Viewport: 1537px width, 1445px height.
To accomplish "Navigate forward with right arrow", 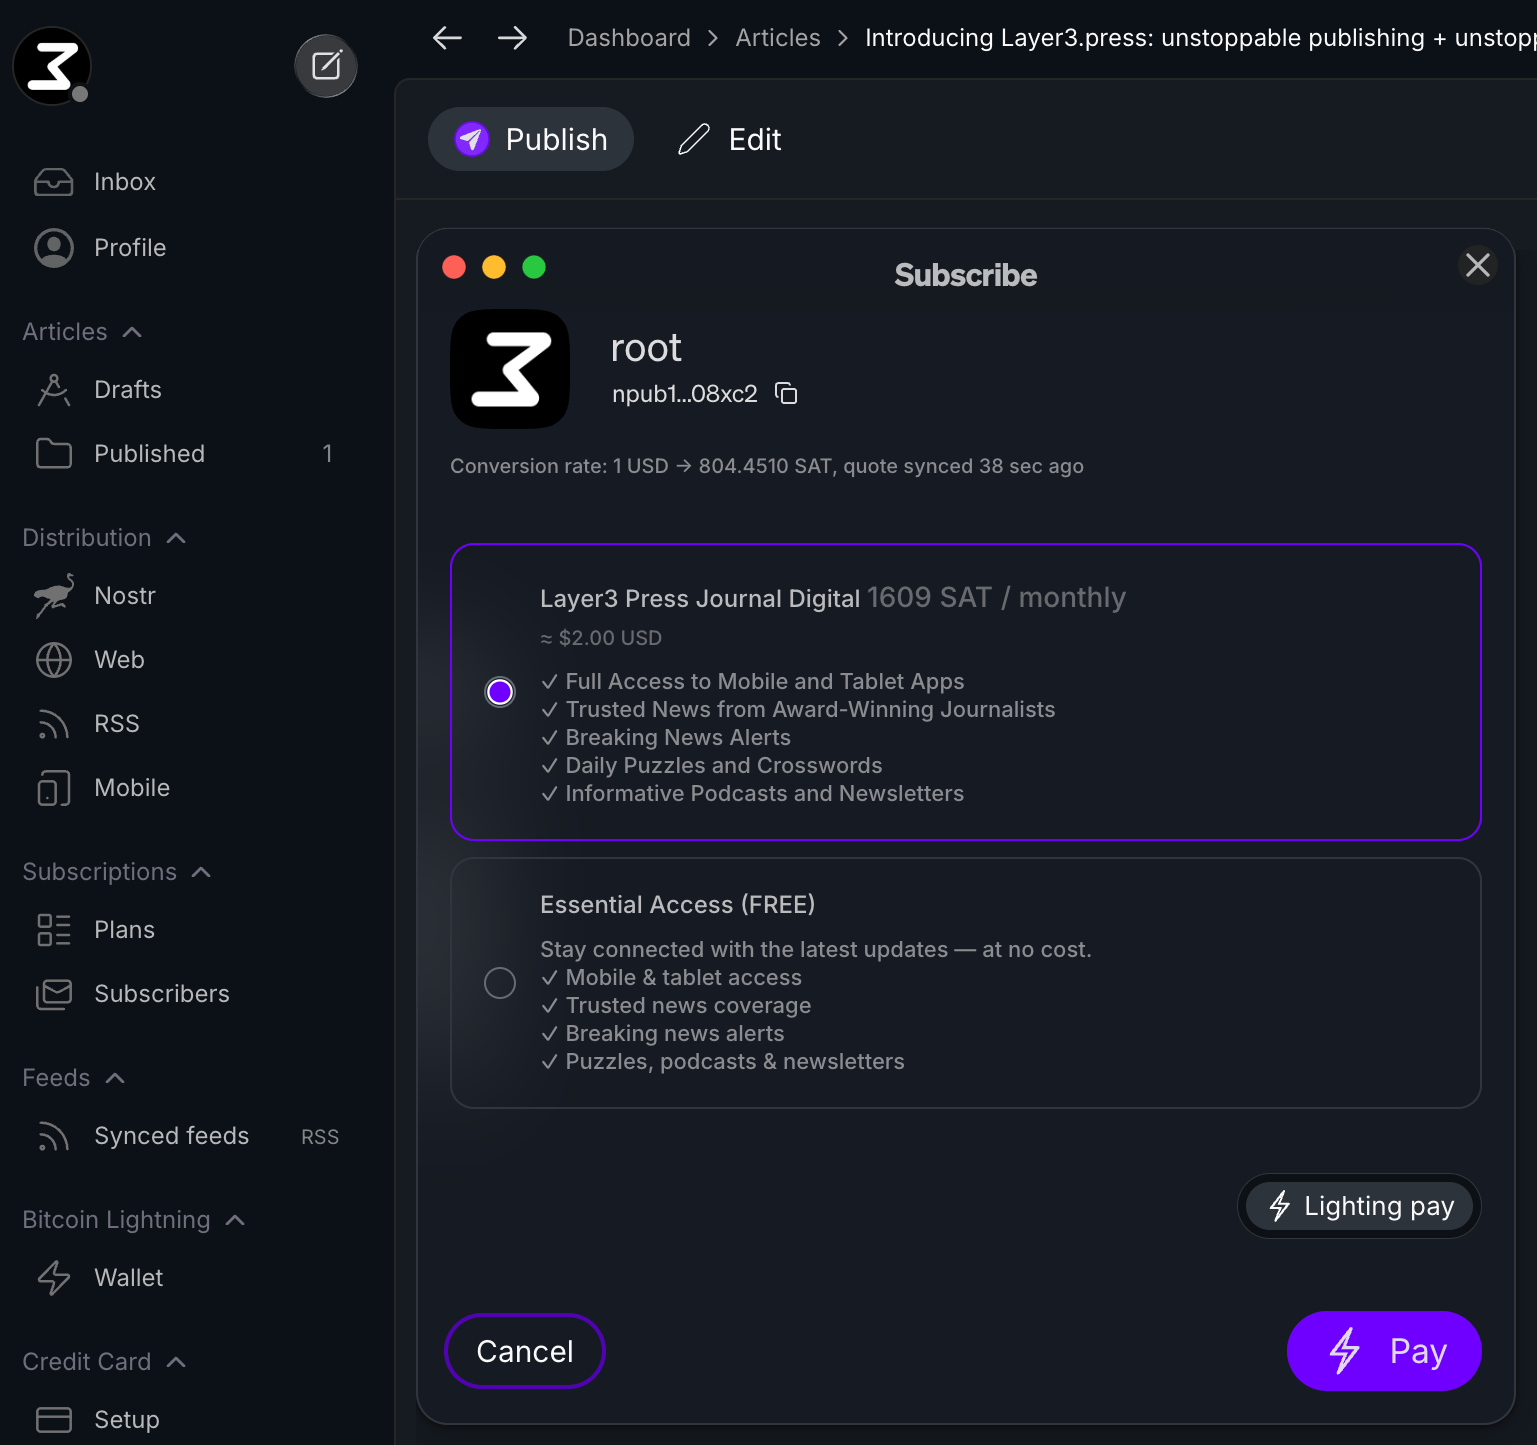I will pyautogui.click(x=512, y=38).
